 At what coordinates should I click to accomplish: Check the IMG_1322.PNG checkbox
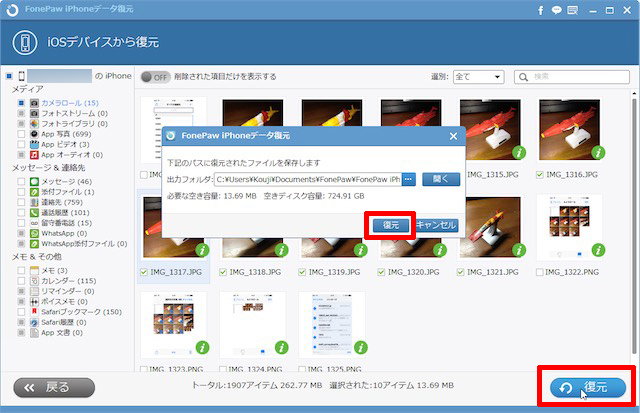540,272
